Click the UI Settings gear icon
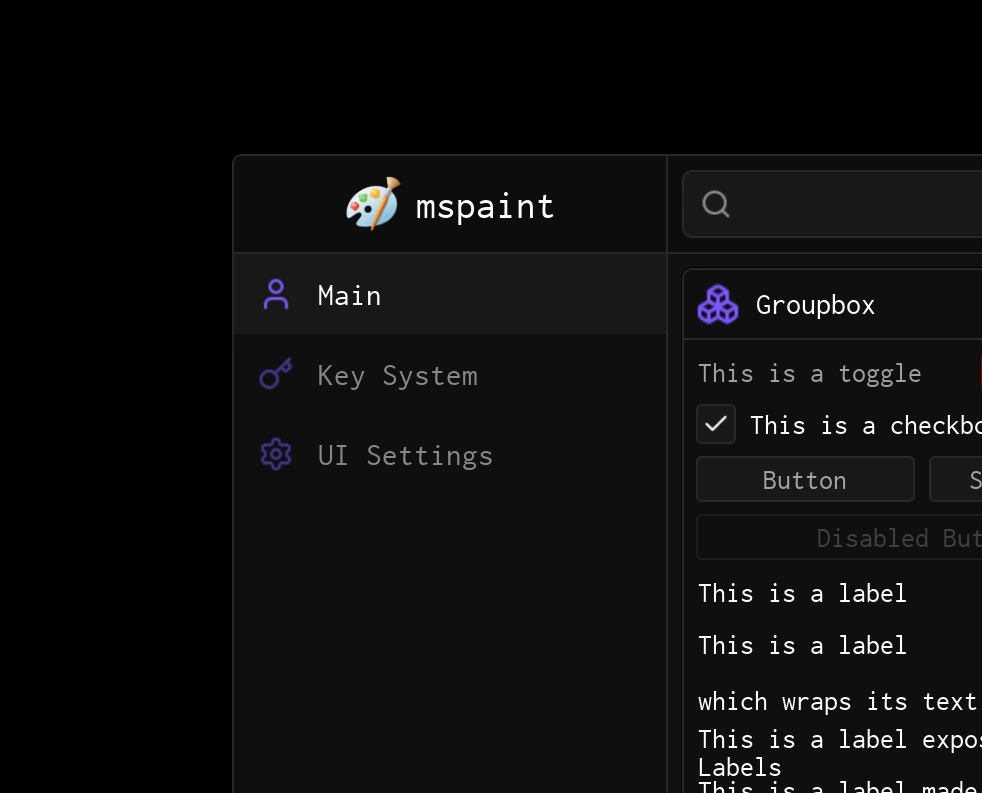The width and height of the screenshot is (982, 793). pos(276,454)
